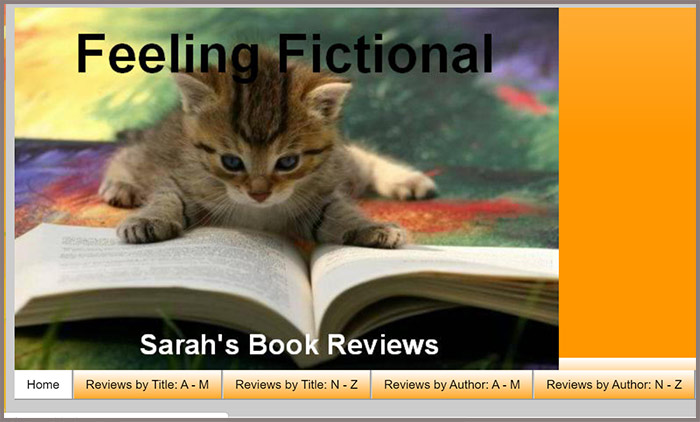700x422 pixels.
Task: Click the gray area beneath the navigation tabs
Action: (x=350, y=405)
